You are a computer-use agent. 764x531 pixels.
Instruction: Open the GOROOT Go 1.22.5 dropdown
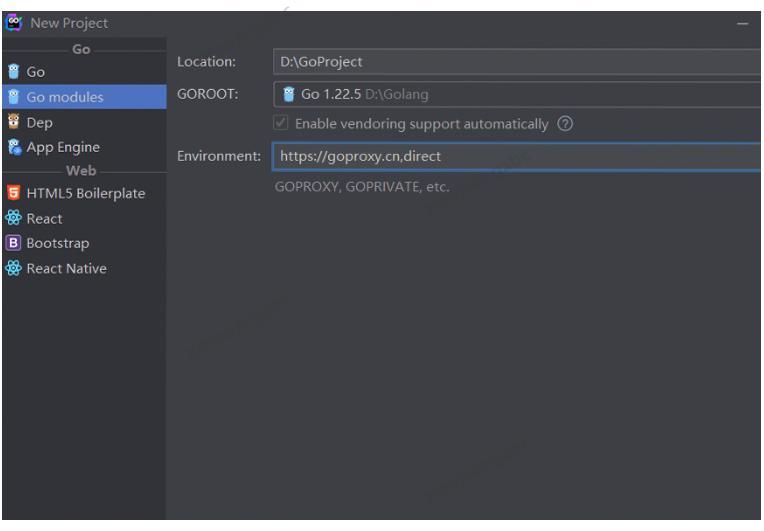click(x=517, y=94)
